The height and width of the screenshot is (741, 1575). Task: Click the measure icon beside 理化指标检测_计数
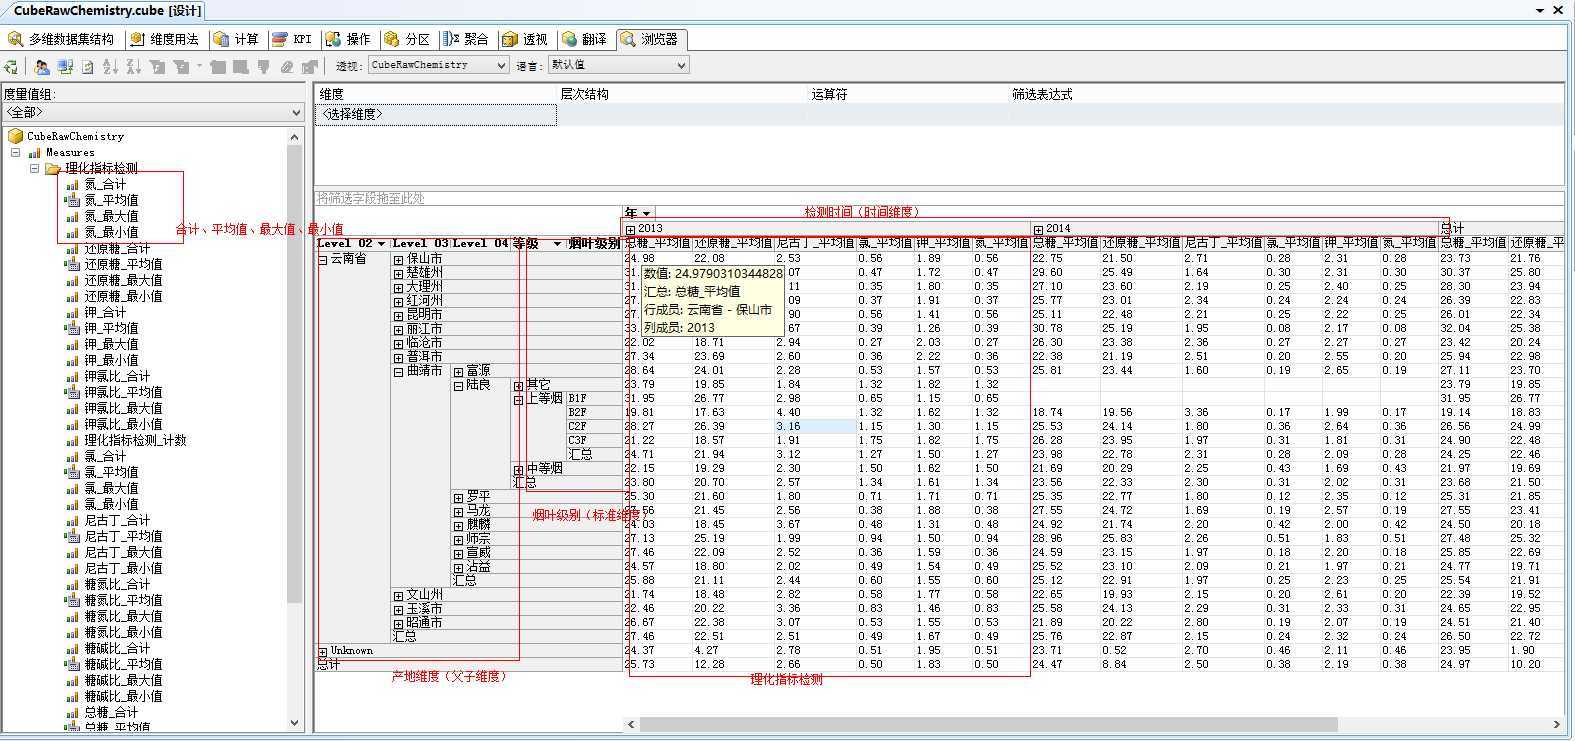coord(72,440)
